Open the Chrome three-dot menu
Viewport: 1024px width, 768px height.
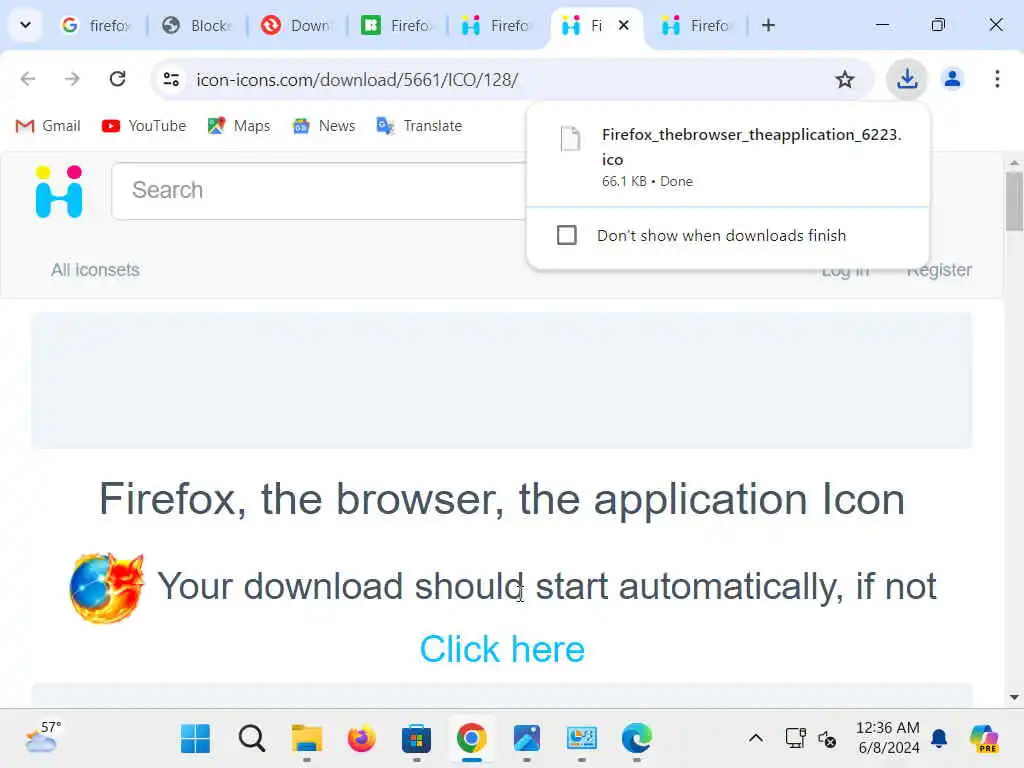tap(997, 79)
